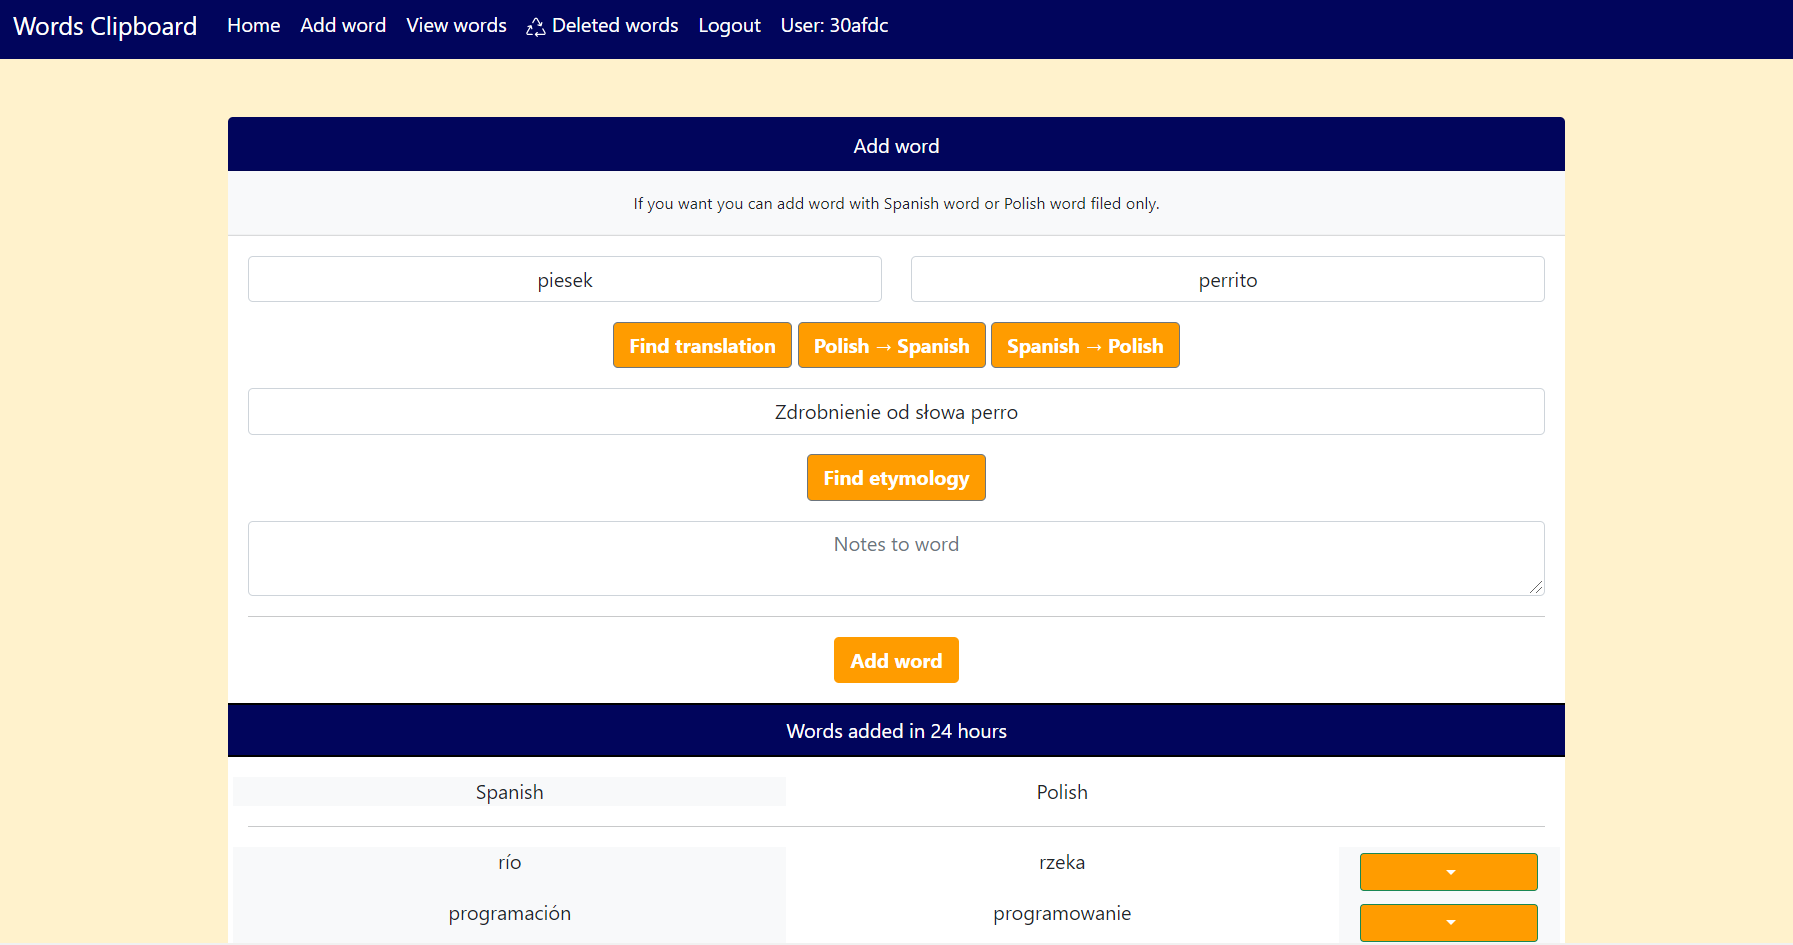The image size is (1793, 945).
Task: Click the word río
Action: (x=509, y=862)
